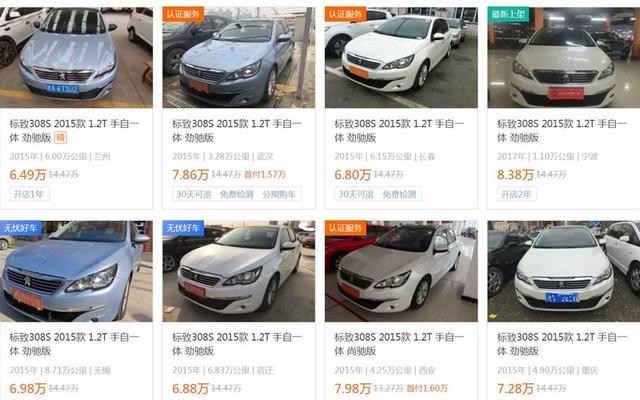640x400 pixels.
Task: Open the Wuhan blue 308S car photo
Action: coord(239,58)
